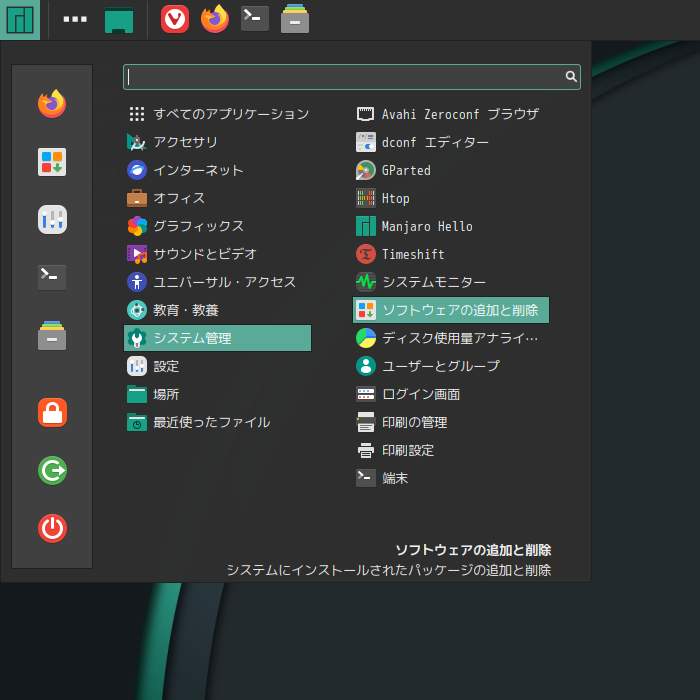Select the すべてのアプリケーション category
This screenshot has height=700, width=700.
click(217, 114)
